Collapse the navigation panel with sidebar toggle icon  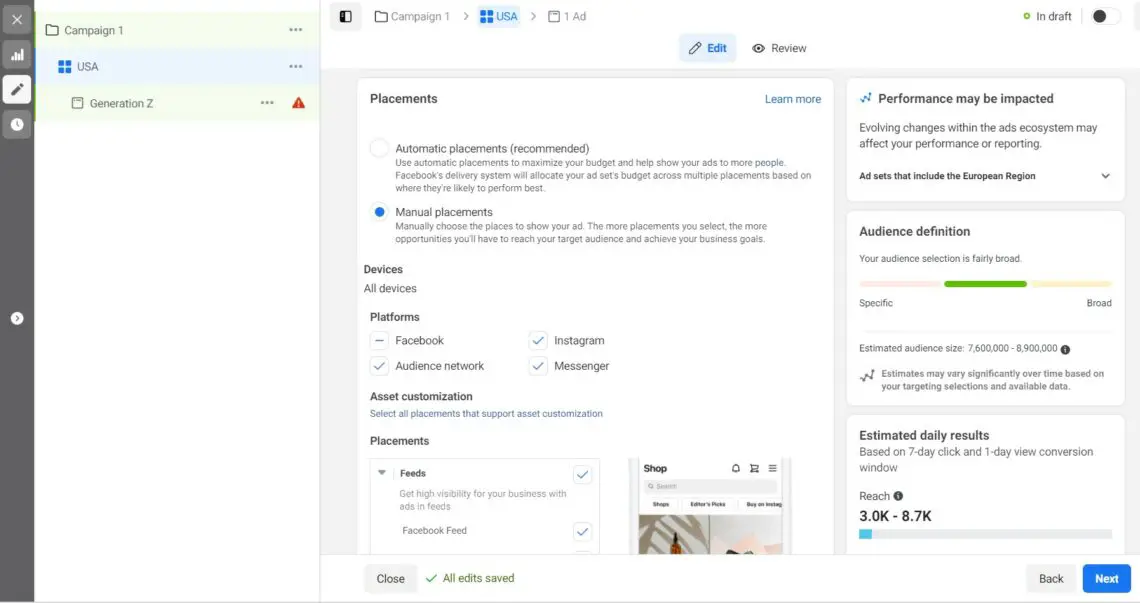point(345,17)
